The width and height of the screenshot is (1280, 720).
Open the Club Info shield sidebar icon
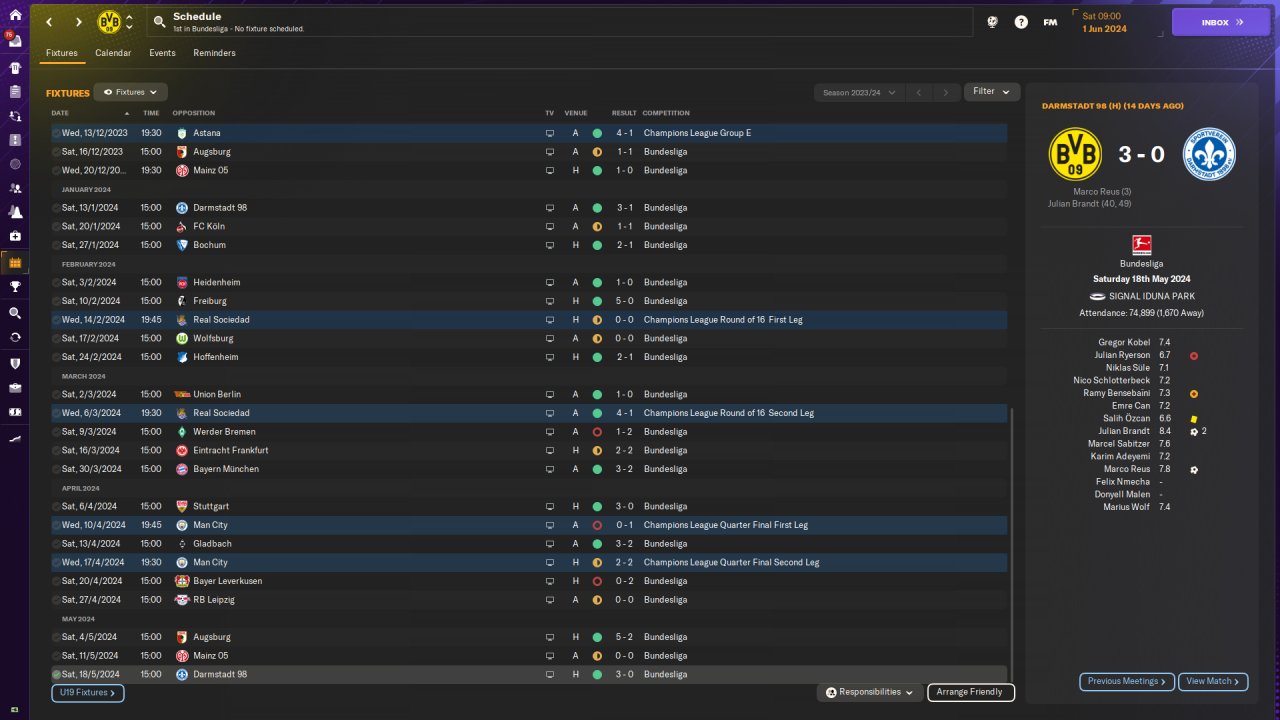[15, 363]
